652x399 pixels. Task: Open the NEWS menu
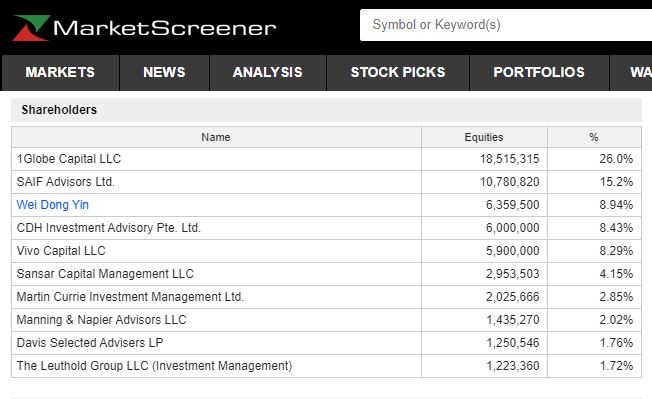click(164, 72)
